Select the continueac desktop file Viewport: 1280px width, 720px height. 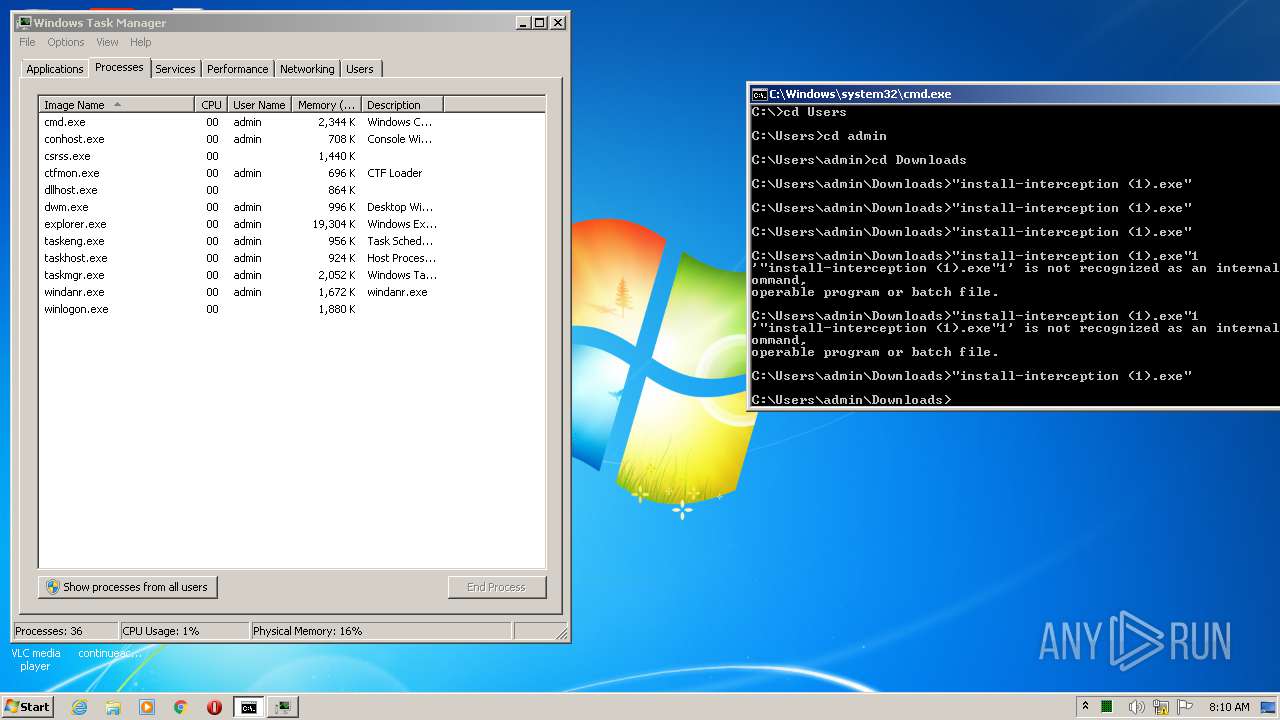click(x=110, y=653)
